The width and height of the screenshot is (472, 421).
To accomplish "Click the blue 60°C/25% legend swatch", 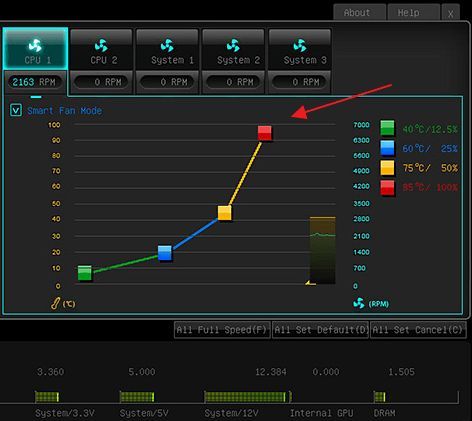I will coord(387,148).
